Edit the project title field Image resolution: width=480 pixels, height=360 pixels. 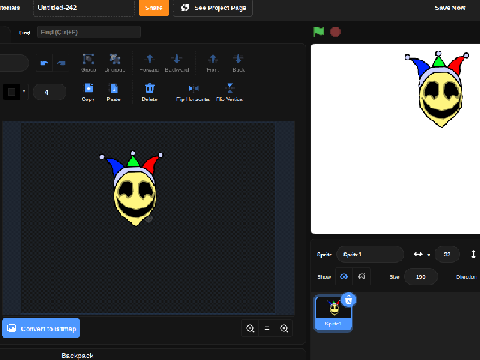pyautogui.click(x=84, y=8)
